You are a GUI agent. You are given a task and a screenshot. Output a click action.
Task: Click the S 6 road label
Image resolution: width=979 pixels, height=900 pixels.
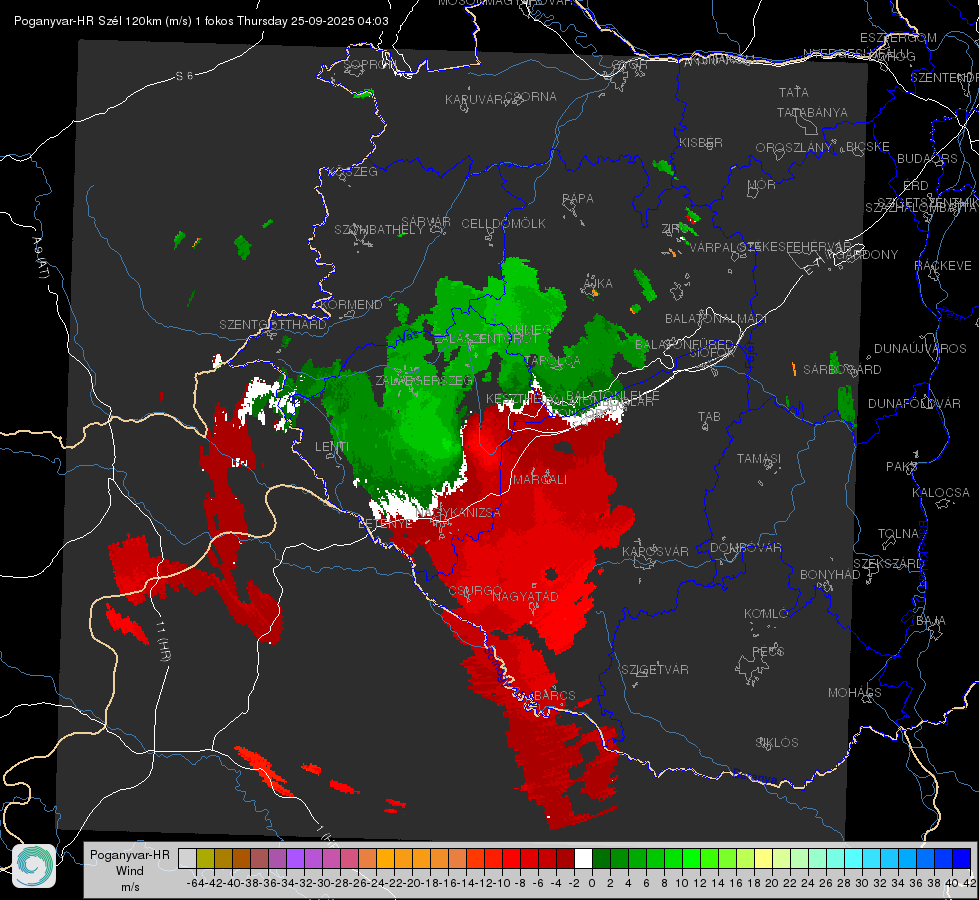184,76
